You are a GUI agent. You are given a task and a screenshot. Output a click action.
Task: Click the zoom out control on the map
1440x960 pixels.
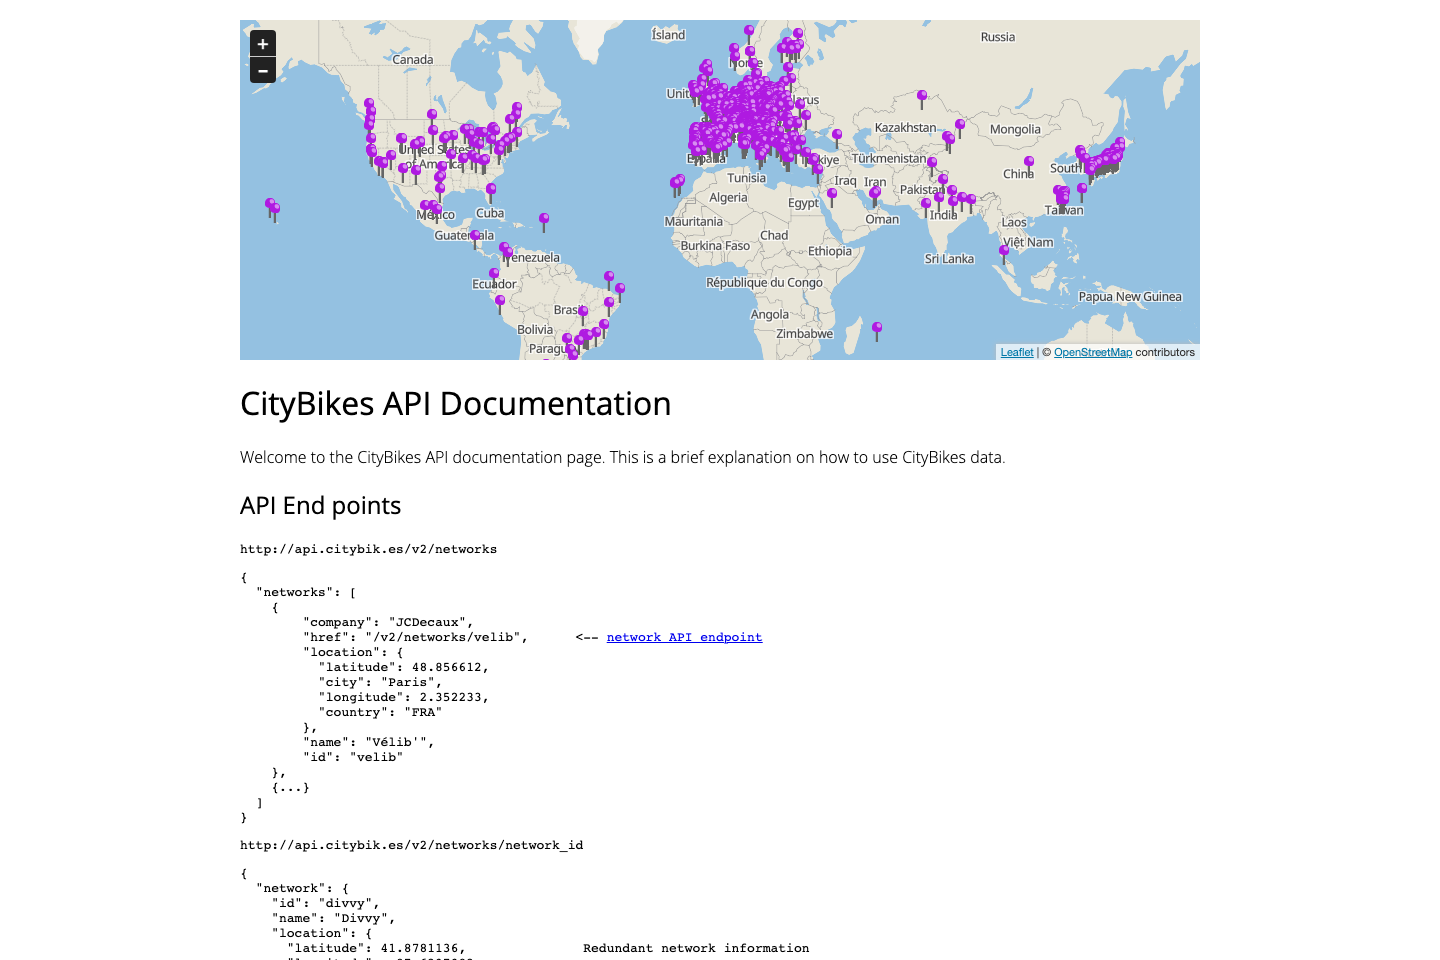click(262, 70)
